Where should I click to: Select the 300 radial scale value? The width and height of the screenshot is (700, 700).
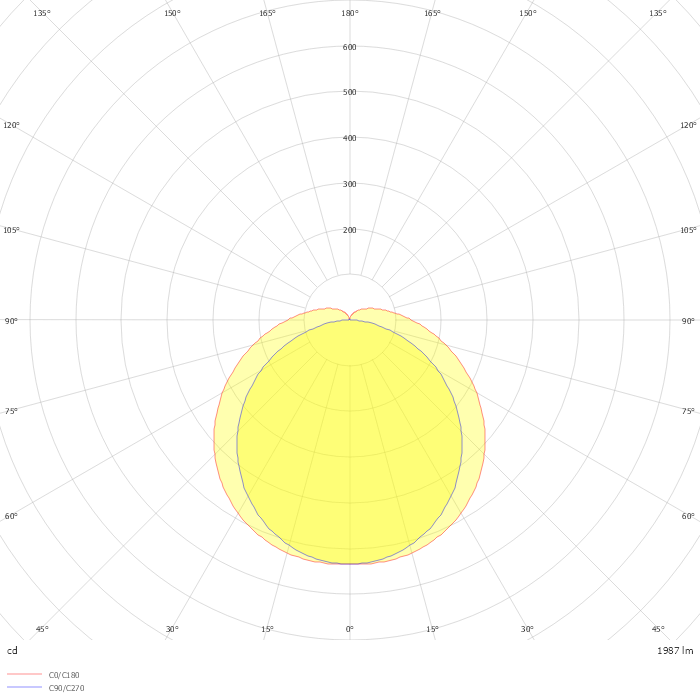tap(350, 184)
